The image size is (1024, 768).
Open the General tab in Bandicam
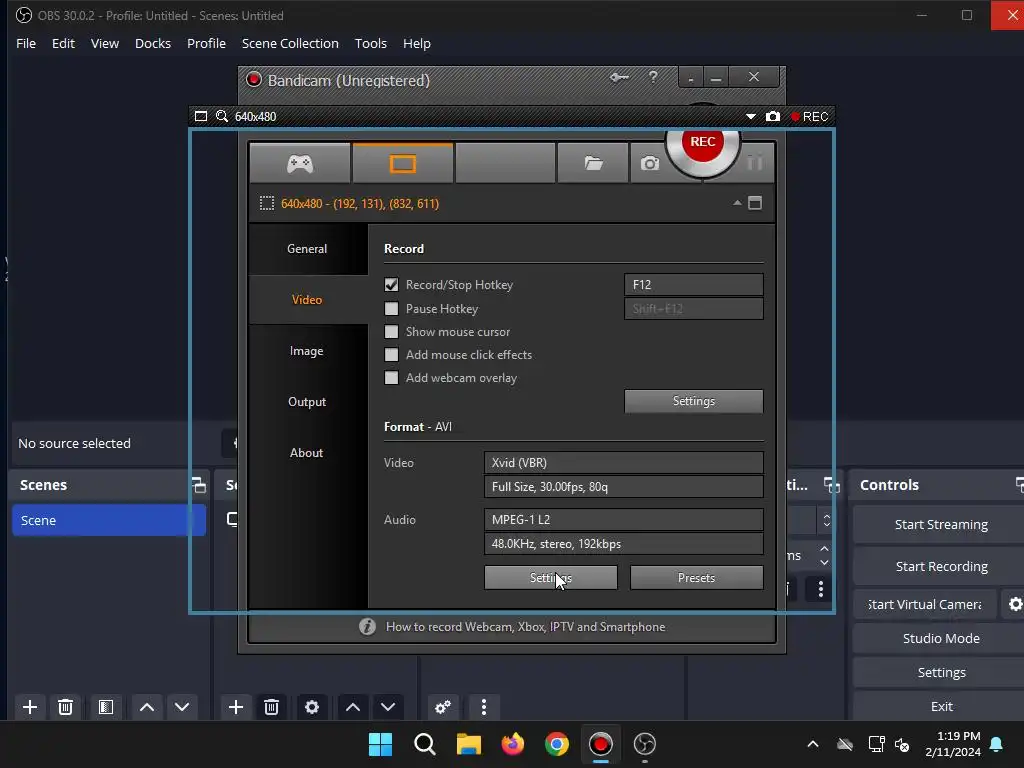point(307,249)
